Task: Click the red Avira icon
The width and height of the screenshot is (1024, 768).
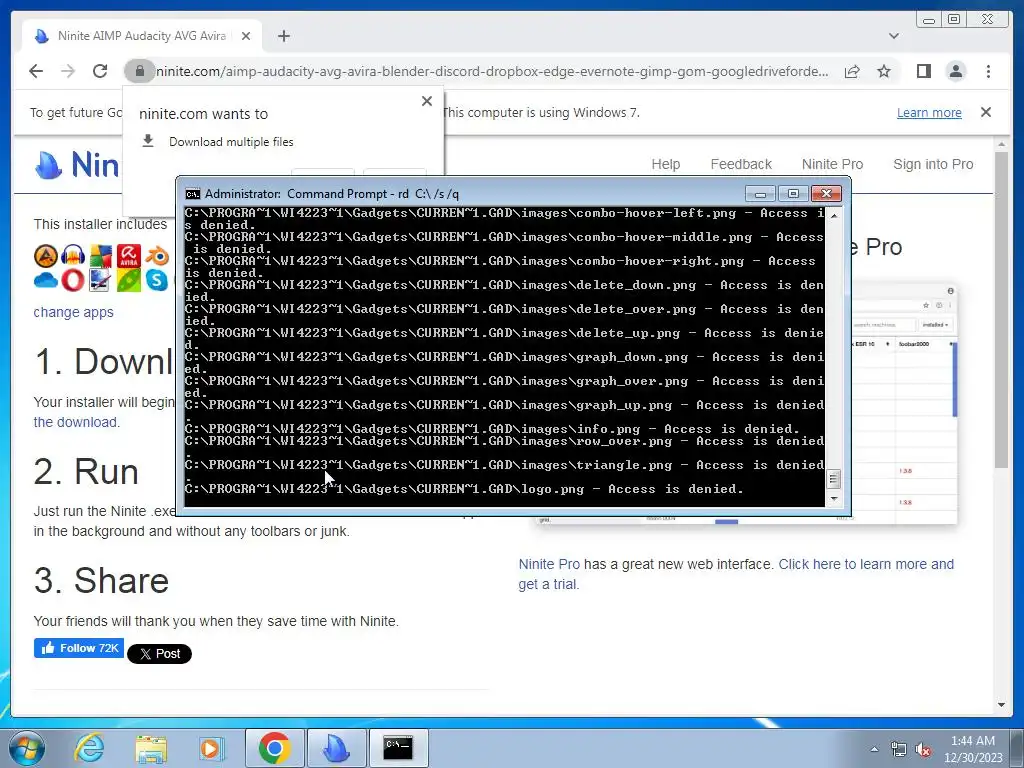Action: click(x=129, y=256)
